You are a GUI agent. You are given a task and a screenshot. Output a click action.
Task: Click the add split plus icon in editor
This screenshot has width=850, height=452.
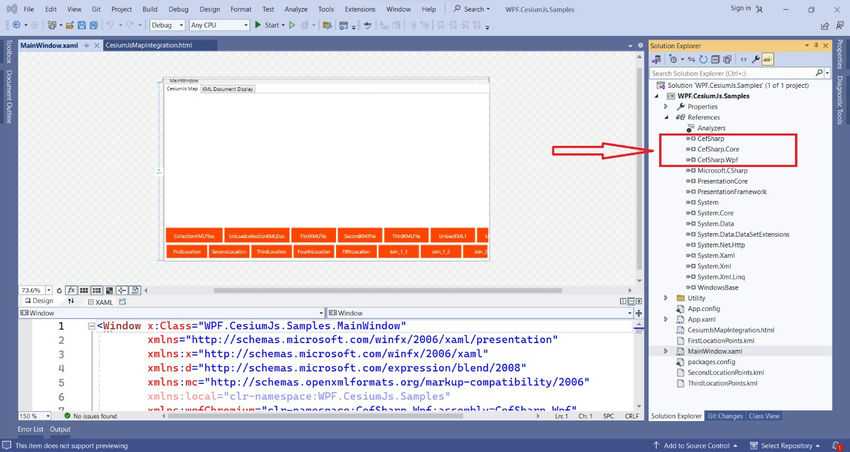[639, 313]
